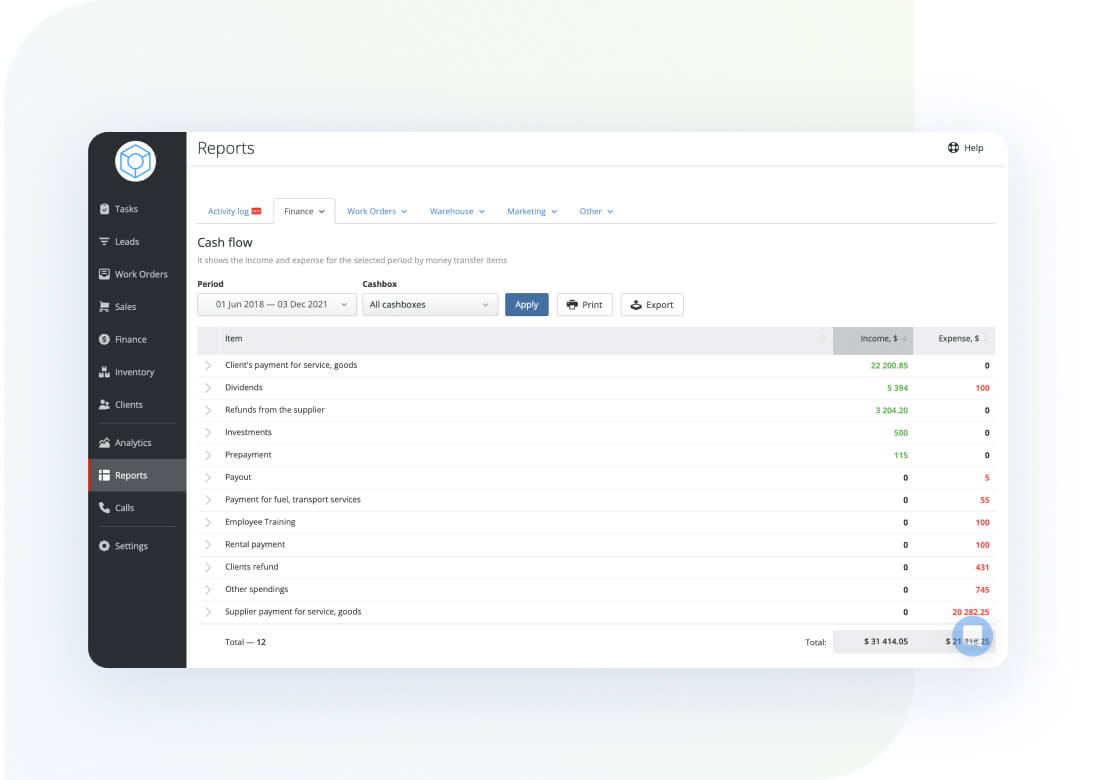This screenshot has height=780, width=1096.
Task: Open Analytics via its chart icon
Action: [105, 443]
